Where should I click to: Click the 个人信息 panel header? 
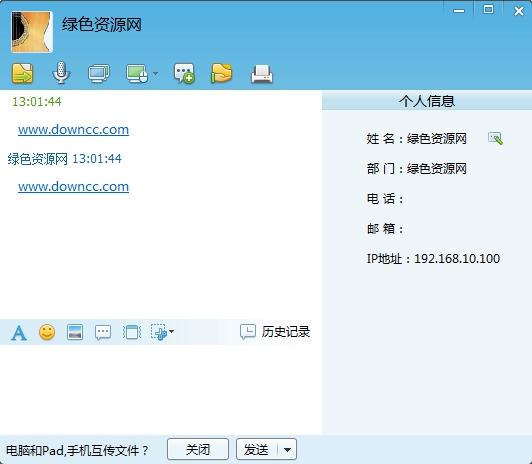427,101
